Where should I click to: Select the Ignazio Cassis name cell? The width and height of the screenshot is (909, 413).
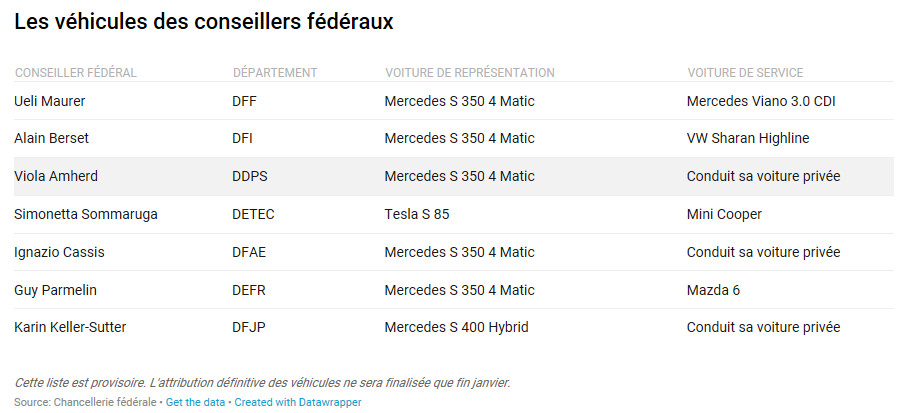(58, 252)
